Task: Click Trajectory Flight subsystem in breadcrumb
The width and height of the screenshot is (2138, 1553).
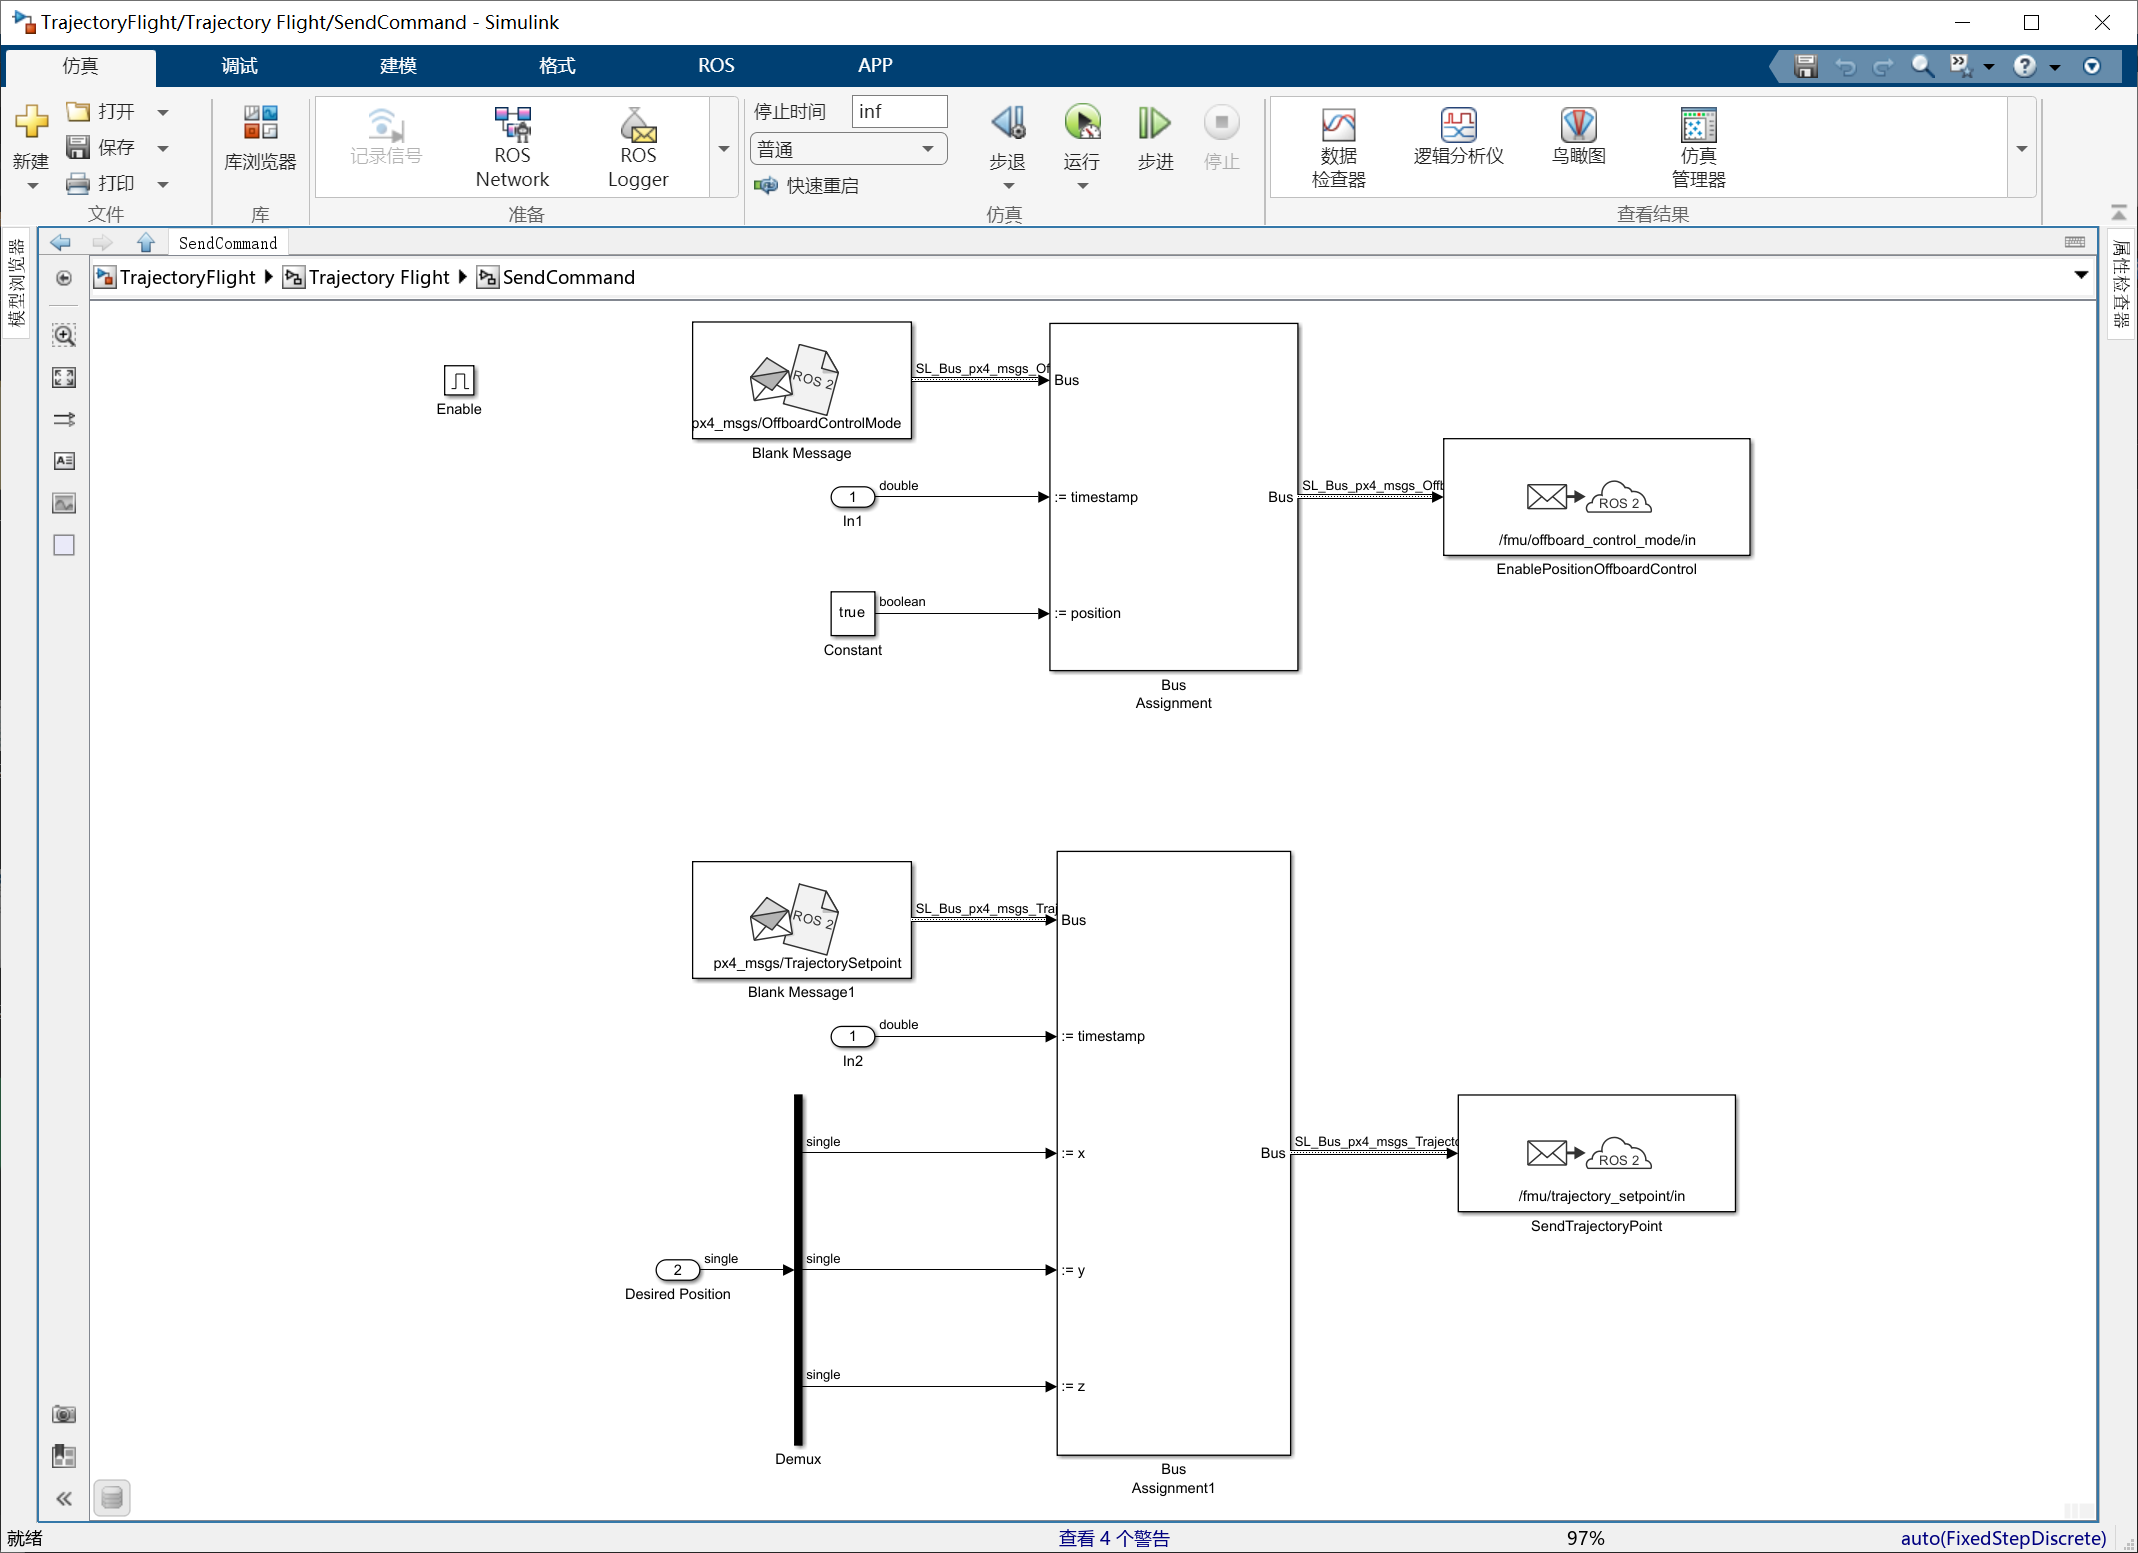Action: 379,277
